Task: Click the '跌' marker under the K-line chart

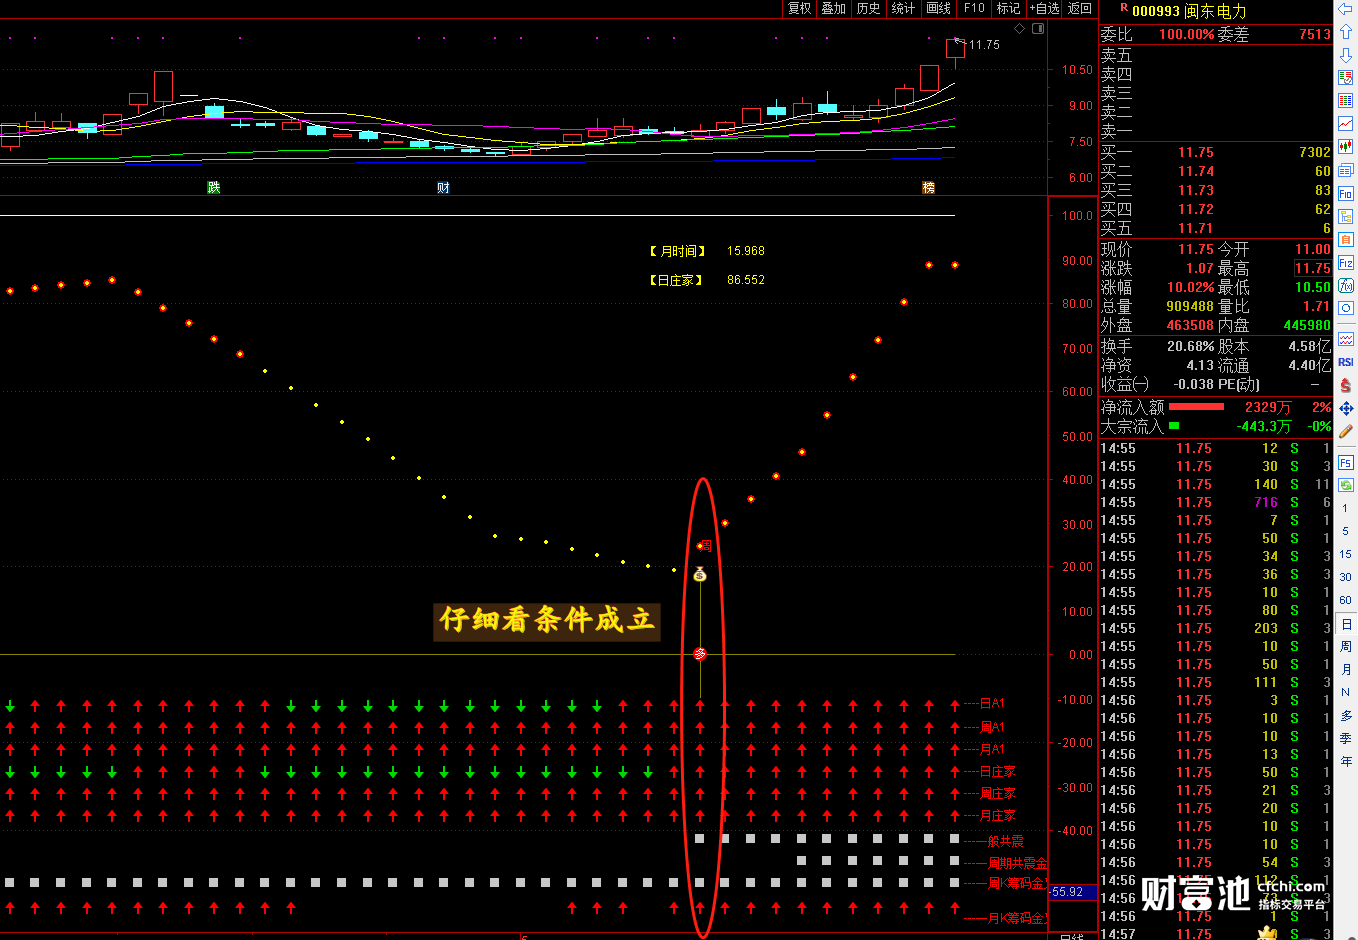Action: pyautogui.click(x=213, y=188)
